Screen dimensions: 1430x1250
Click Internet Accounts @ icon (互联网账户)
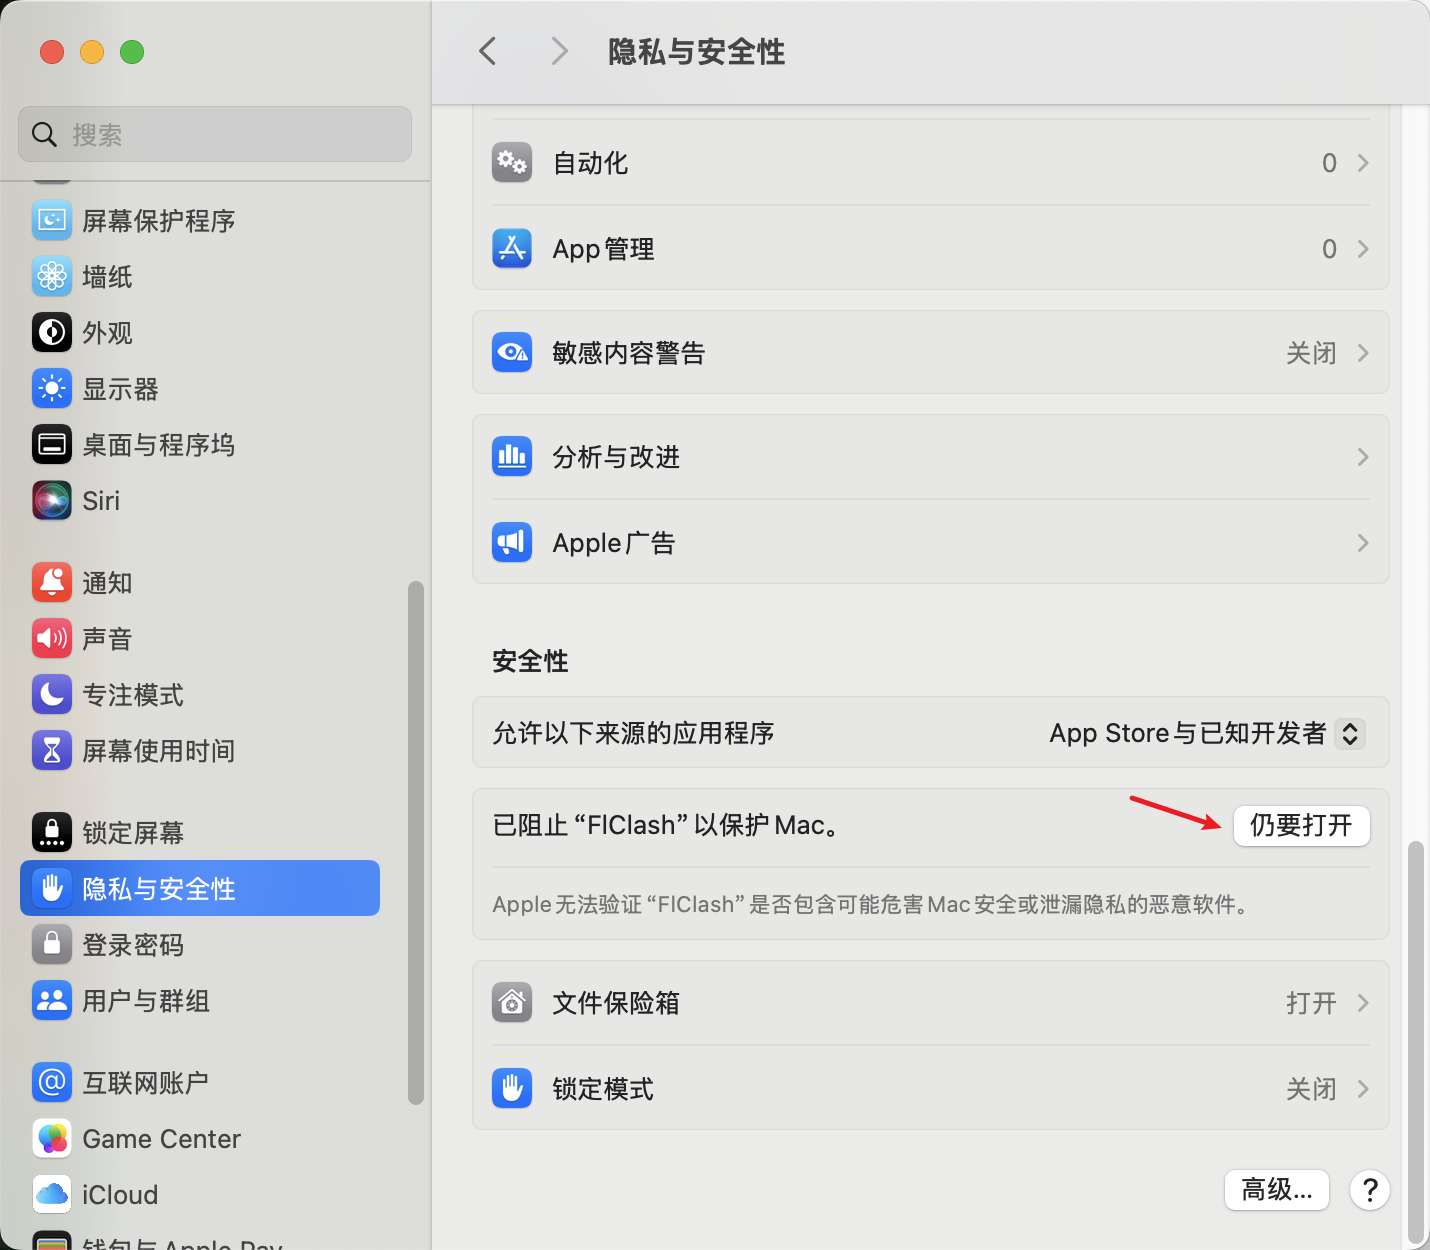(x=52, y=1083)
